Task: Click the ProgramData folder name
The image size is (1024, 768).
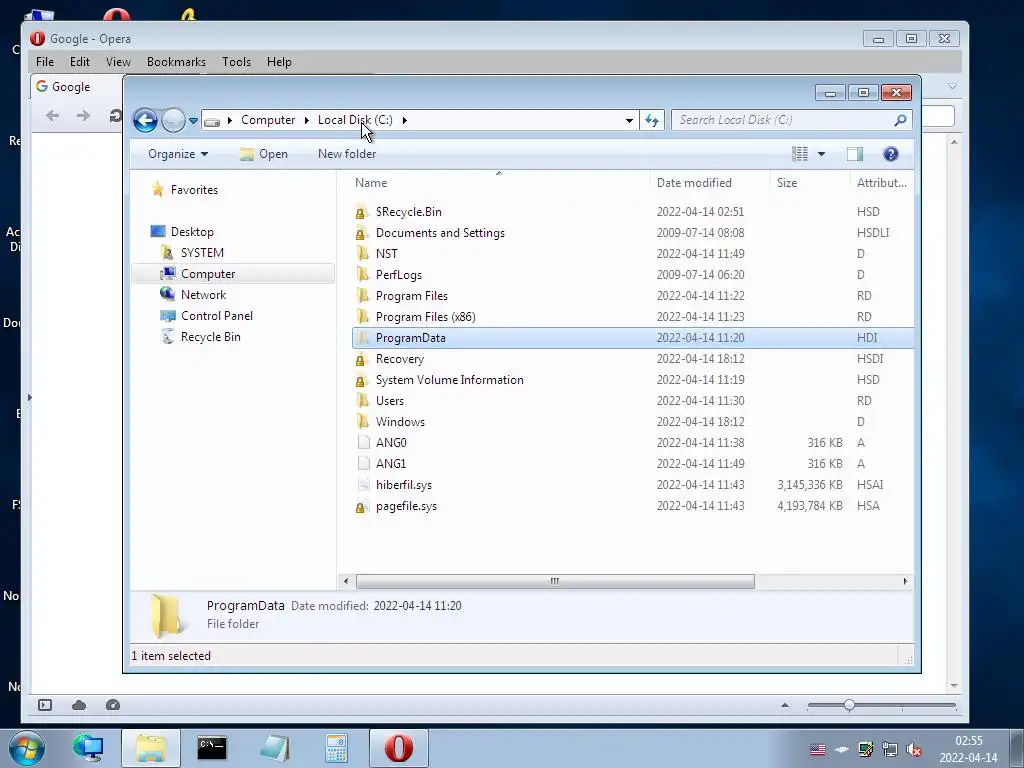Action: coord(411,338)
